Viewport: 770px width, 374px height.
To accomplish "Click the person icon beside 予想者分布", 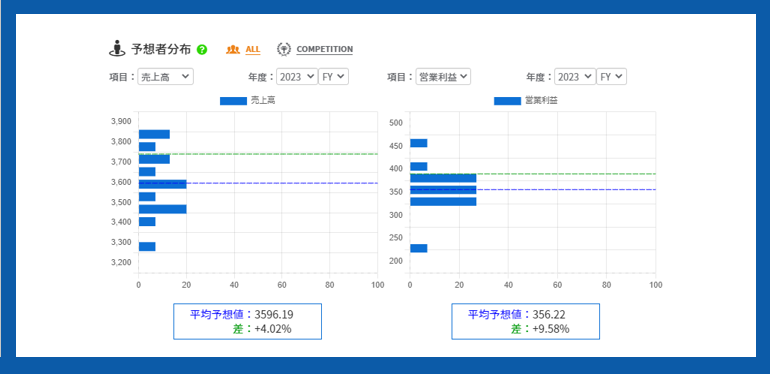I will (x=117, y=49).
